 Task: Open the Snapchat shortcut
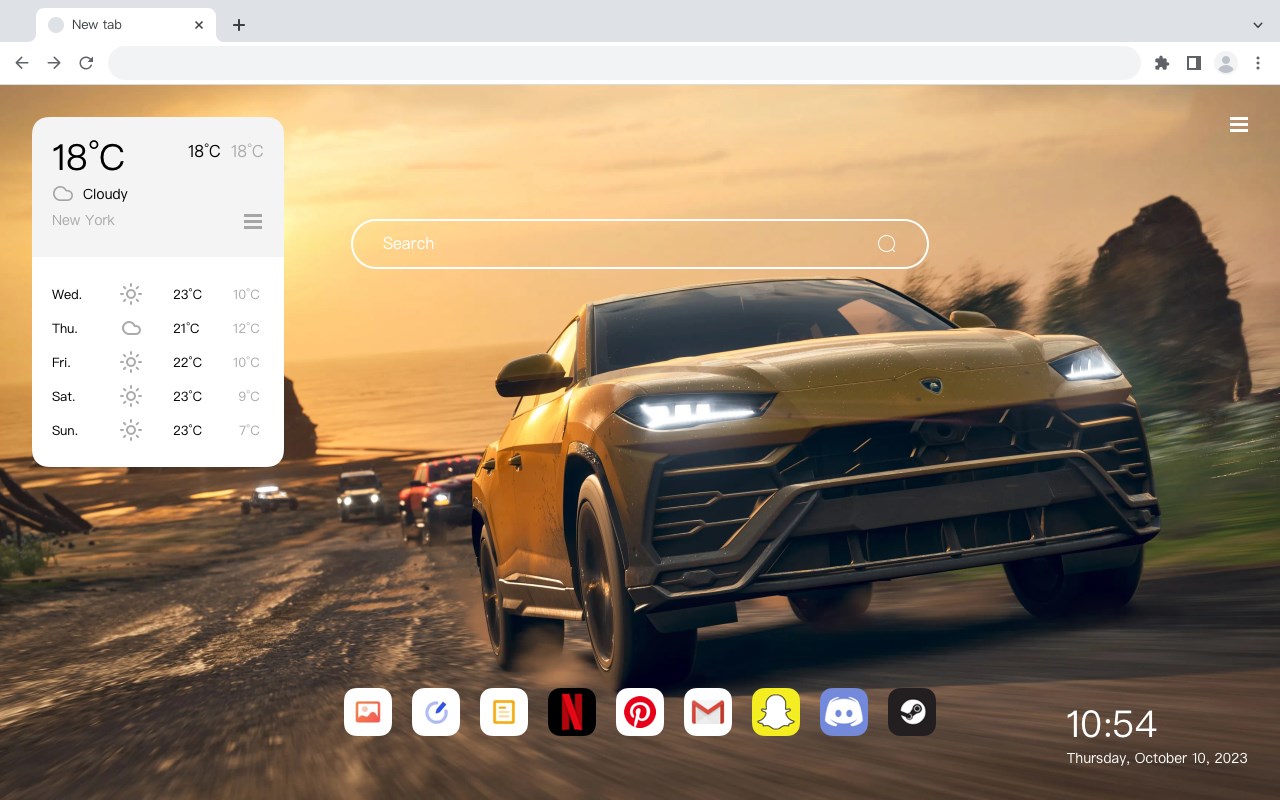pos(776,712)
